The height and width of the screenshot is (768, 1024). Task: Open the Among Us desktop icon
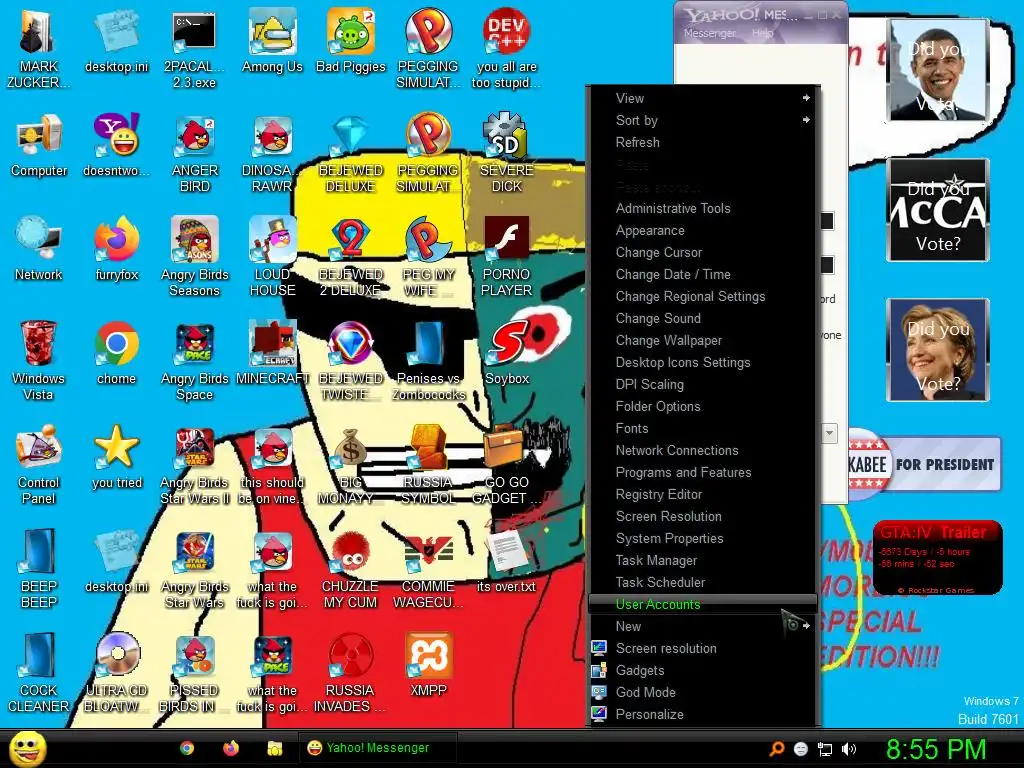click(272, 41)
